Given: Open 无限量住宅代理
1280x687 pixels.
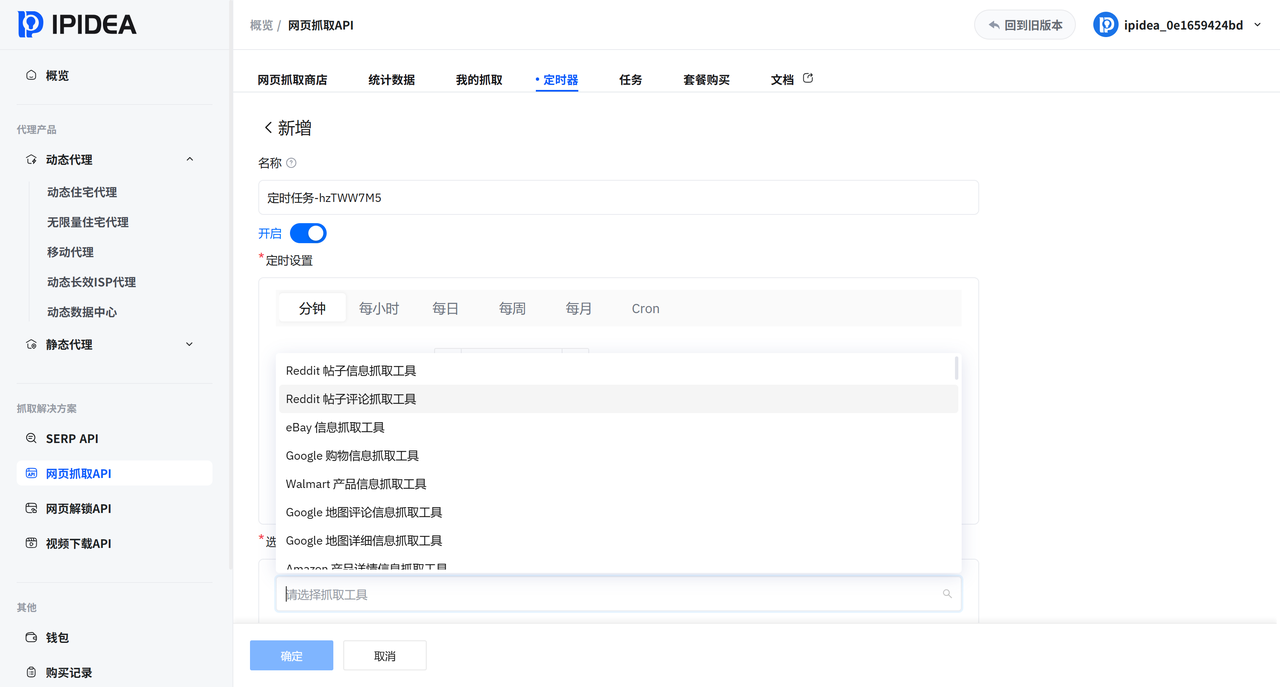Looking at the screenshot, I should click(88, 222).
